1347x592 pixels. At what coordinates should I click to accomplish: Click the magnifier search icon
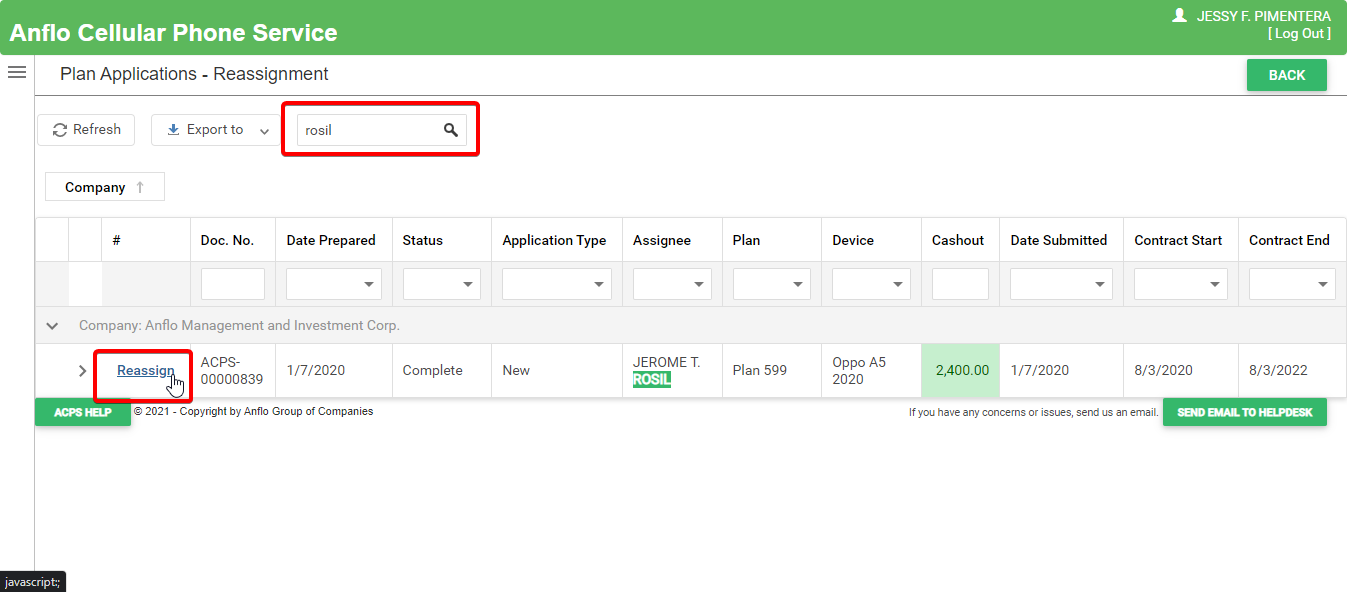point(451,130)
